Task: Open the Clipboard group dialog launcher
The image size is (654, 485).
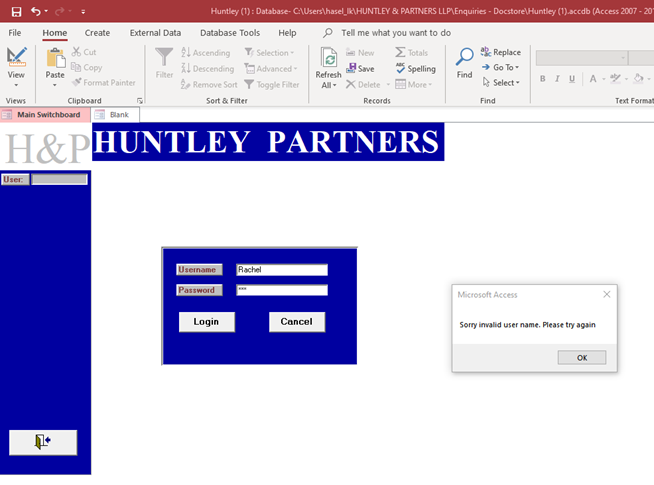Action: click(x=140, y=101)
